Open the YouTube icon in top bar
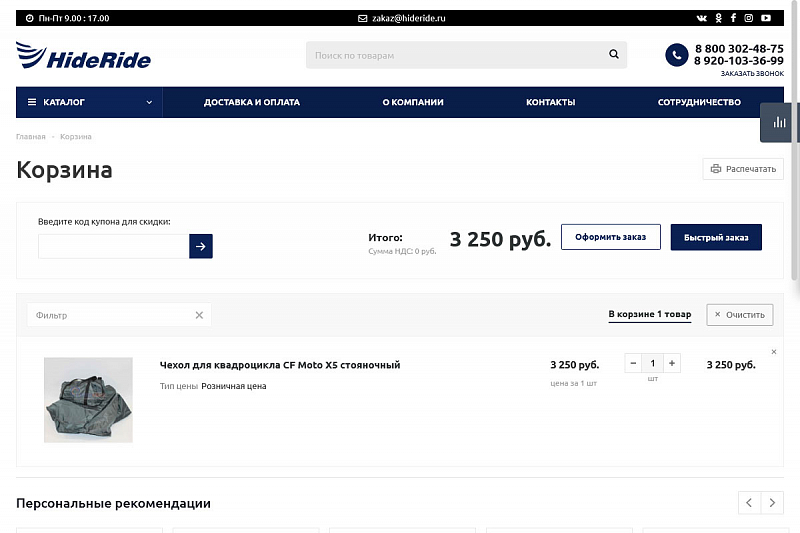 click(766, 18)
